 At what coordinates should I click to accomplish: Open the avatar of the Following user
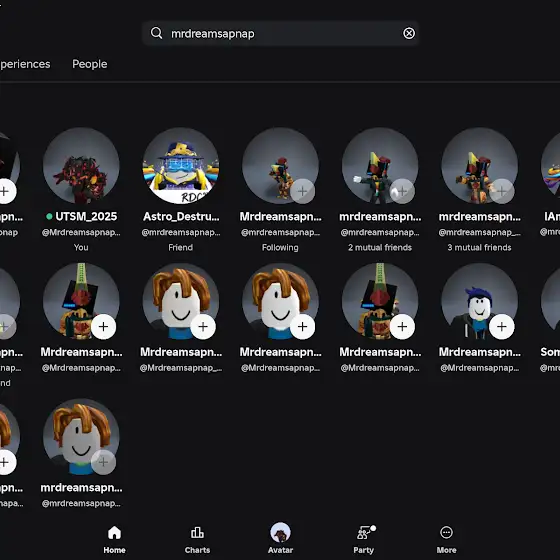pyautogui.click(x=280, y=166)
